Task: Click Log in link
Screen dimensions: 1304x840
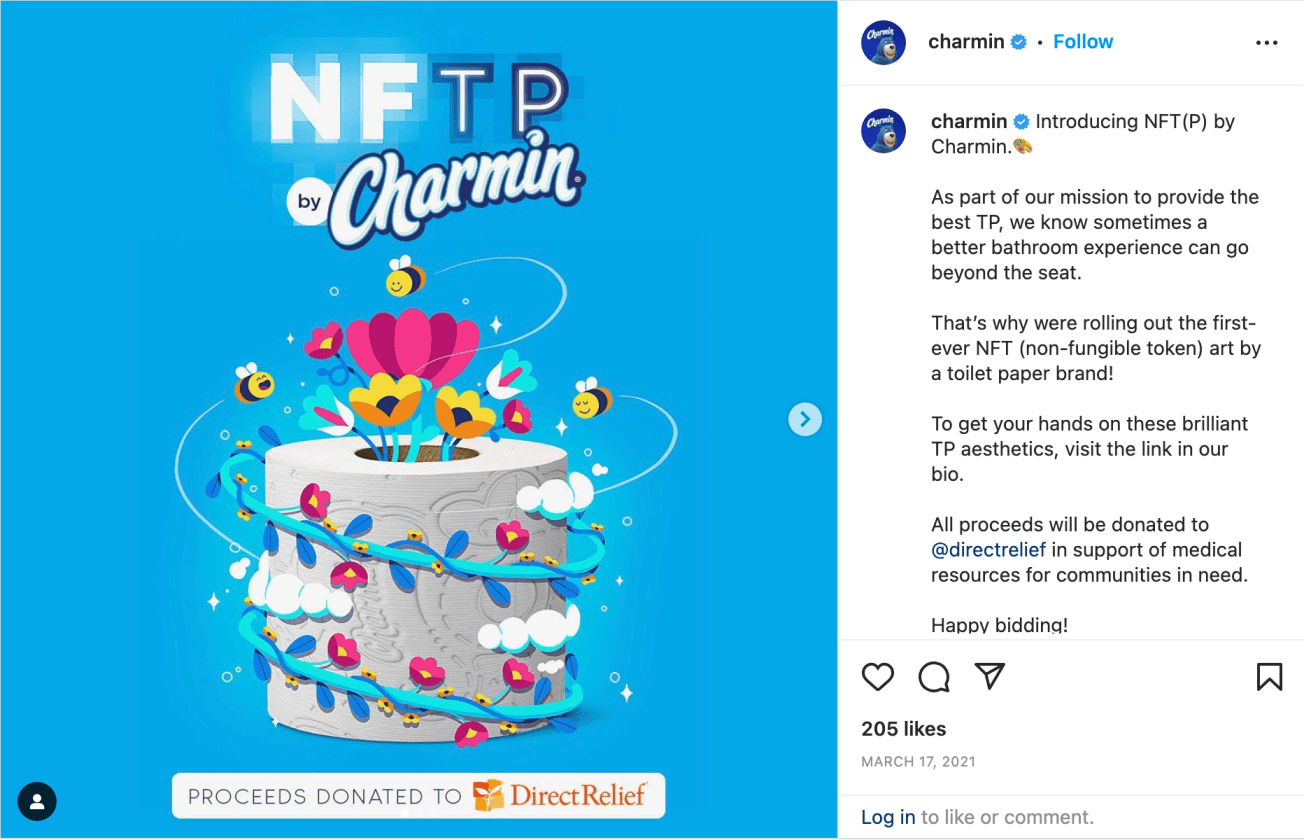Action: pyautogui.click(x=888, y=817)
